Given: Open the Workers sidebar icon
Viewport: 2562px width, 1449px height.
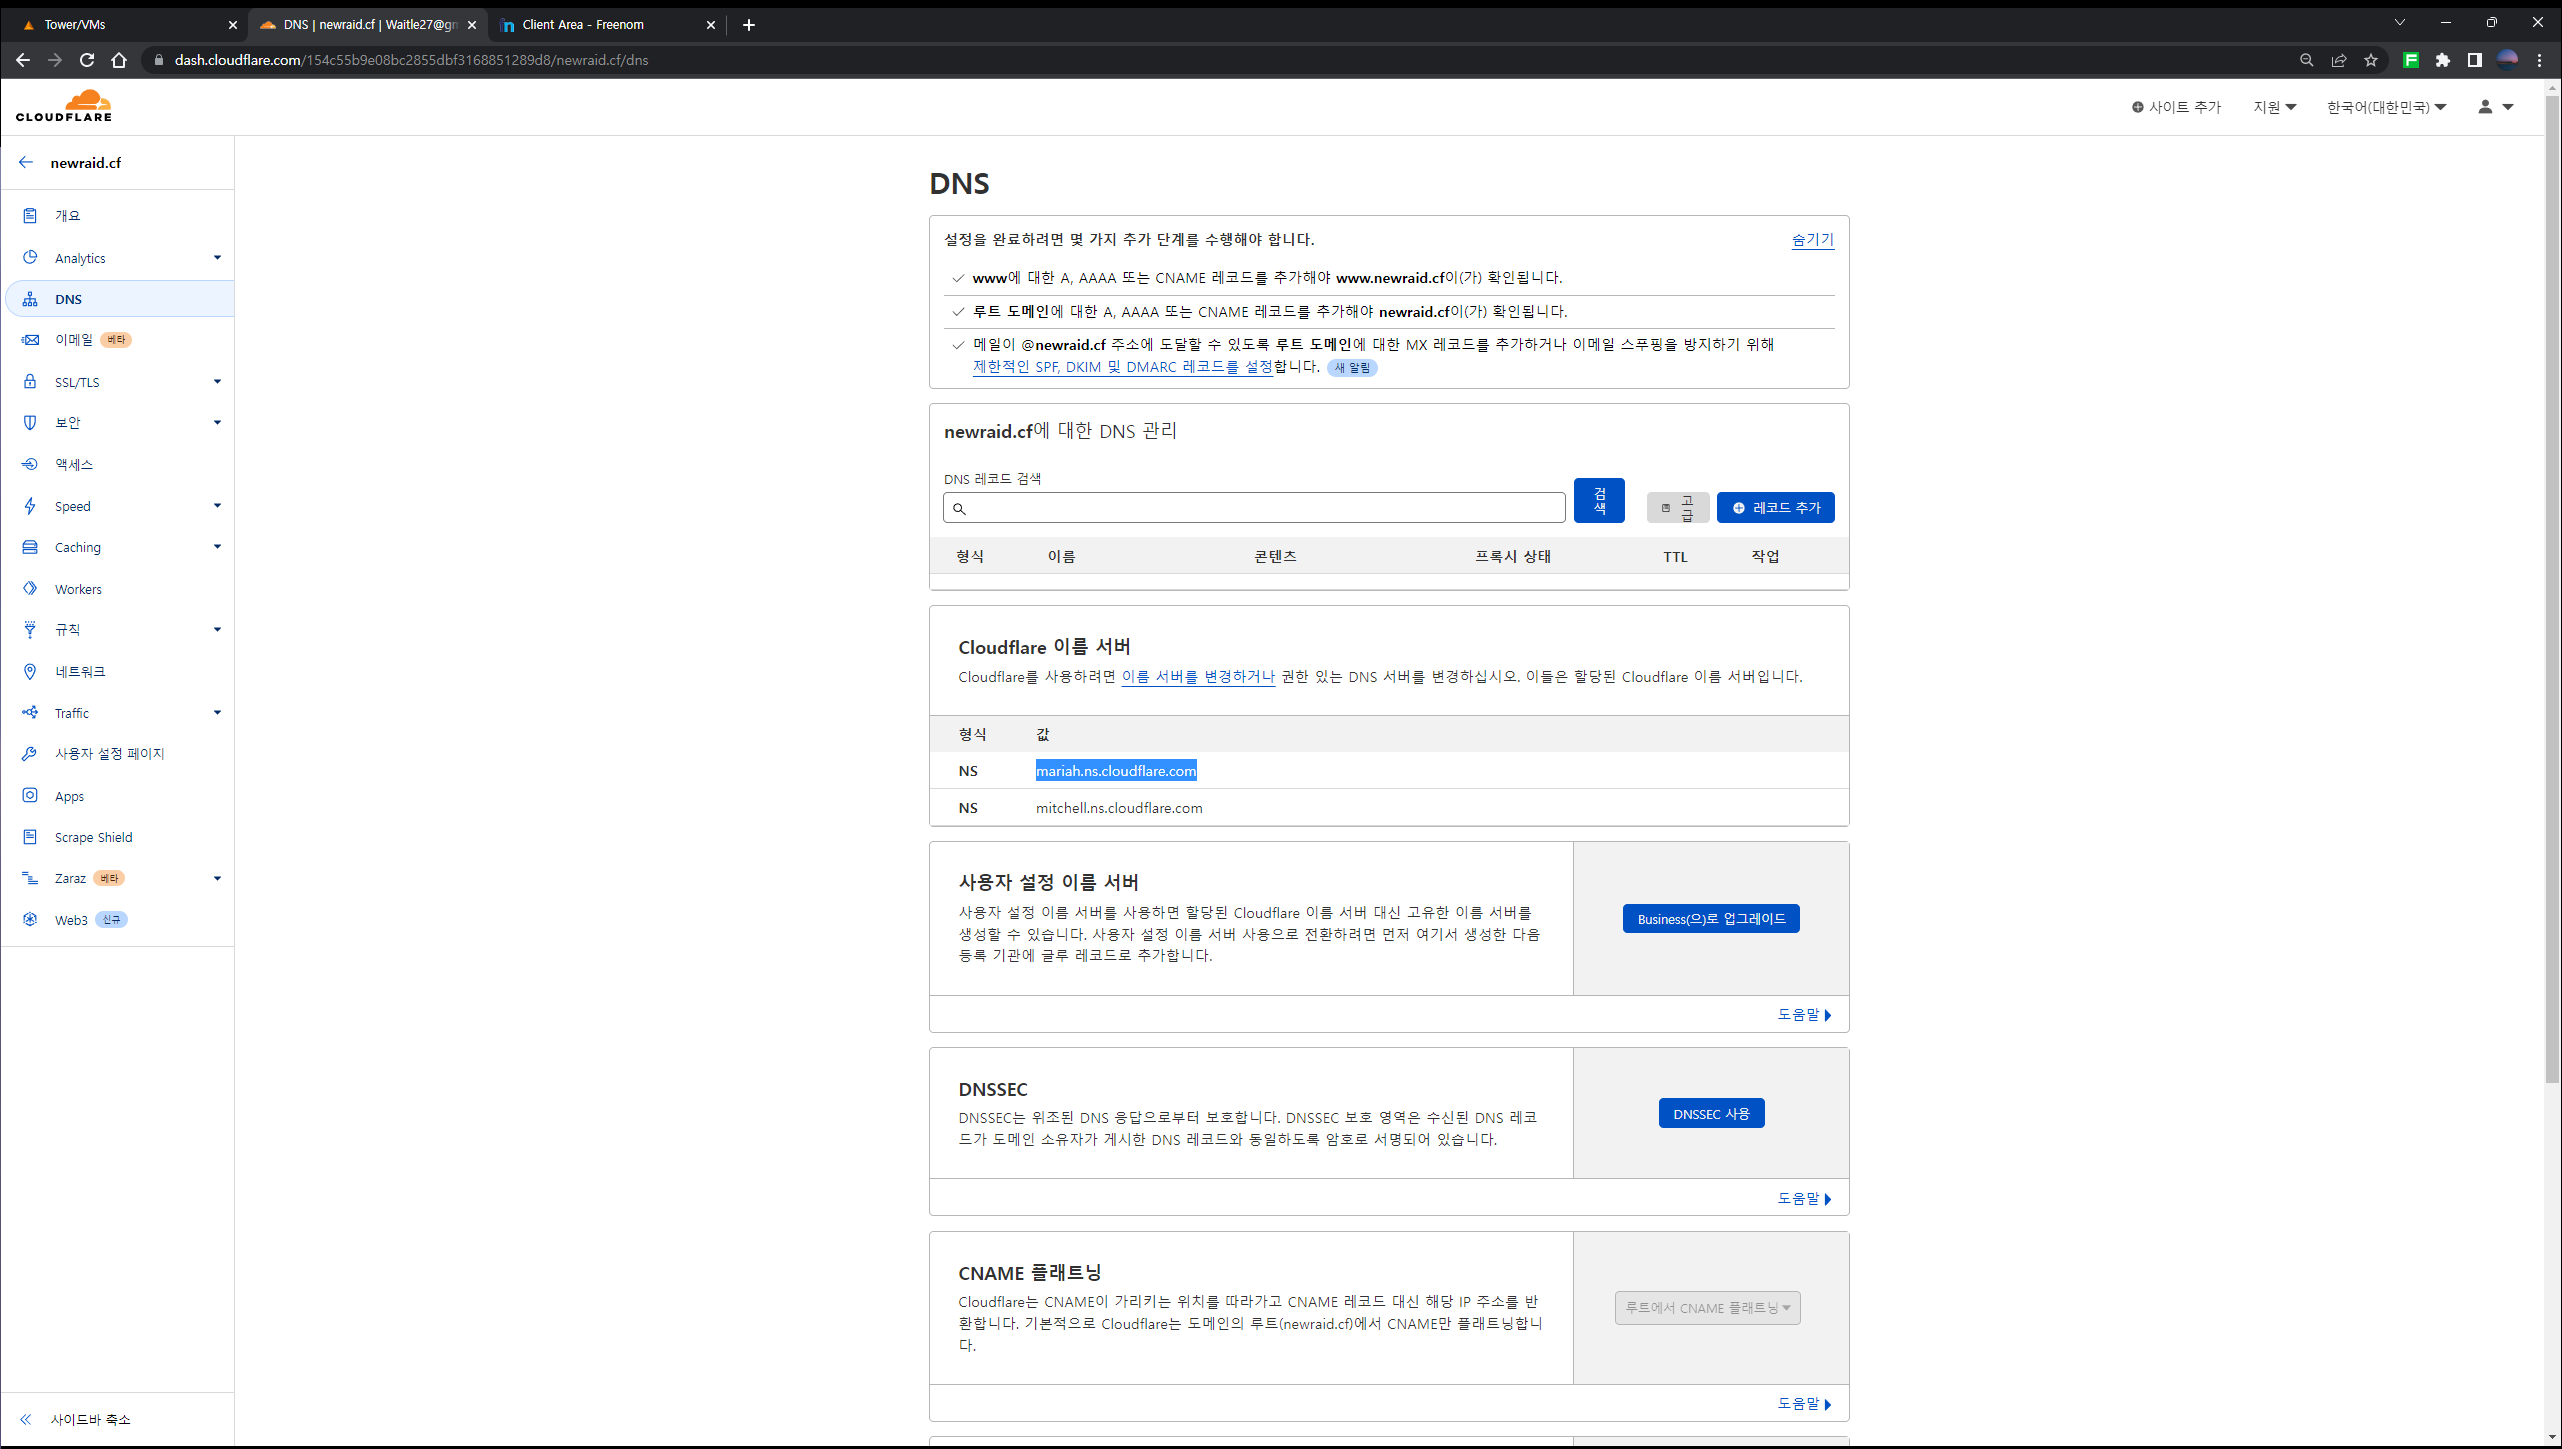Looking at the screenshot, I should point(30,589).
